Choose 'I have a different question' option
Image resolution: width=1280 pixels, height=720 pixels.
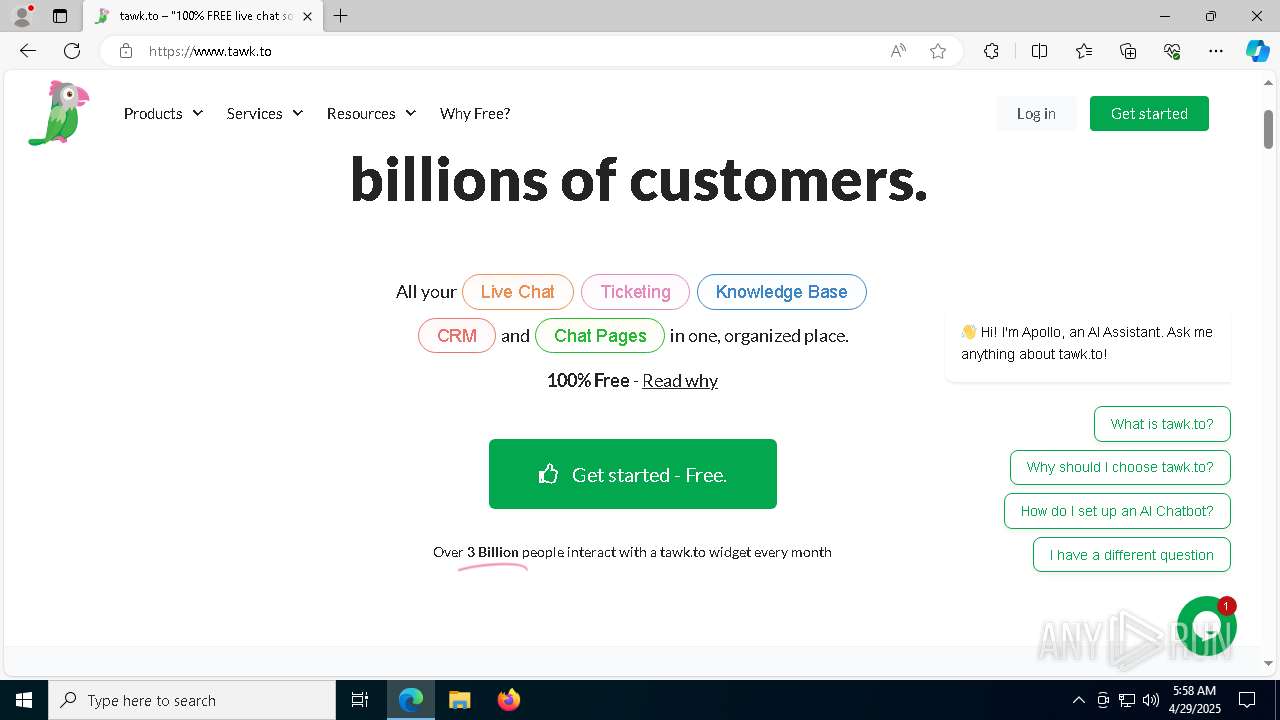click(x=1132, y=555)
